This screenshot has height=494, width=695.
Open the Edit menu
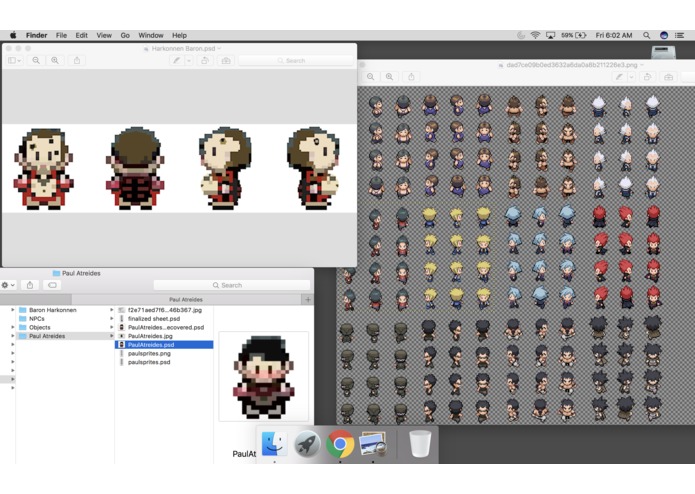pyautogui.click(x=82, y=35)
